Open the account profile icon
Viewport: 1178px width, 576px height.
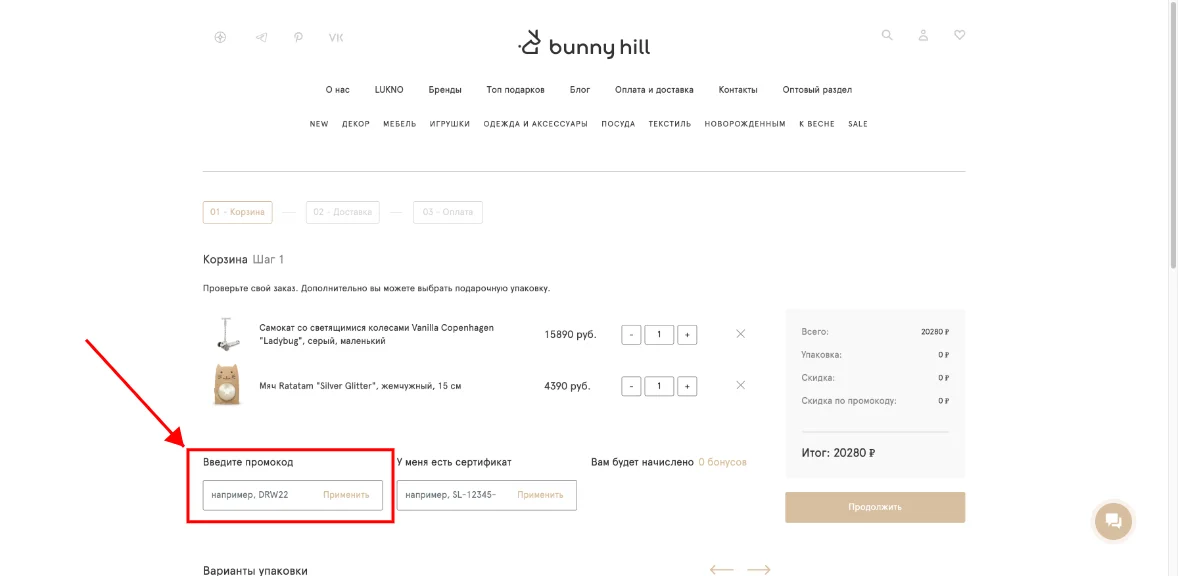click(923, 35)
